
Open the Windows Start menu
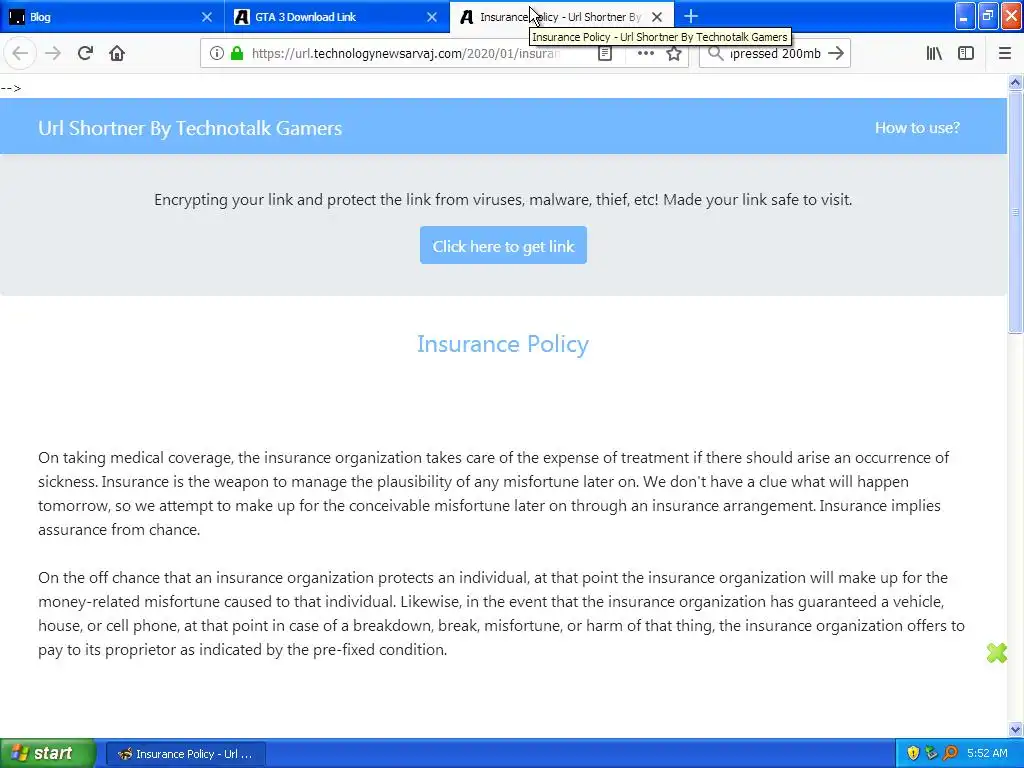pyautogui.click(x=47, y=754)
